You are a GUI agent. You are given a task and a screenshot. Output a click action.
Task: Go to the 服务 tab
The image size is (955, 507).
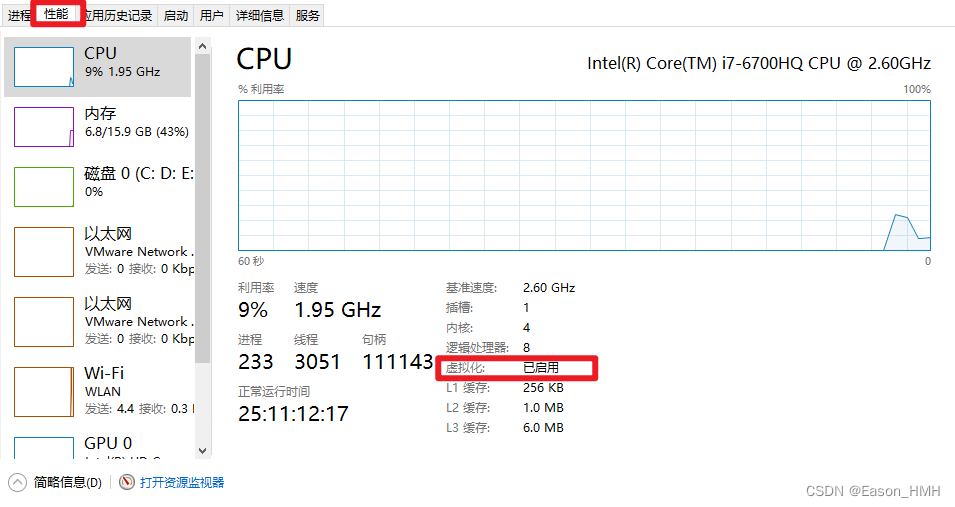308,15
